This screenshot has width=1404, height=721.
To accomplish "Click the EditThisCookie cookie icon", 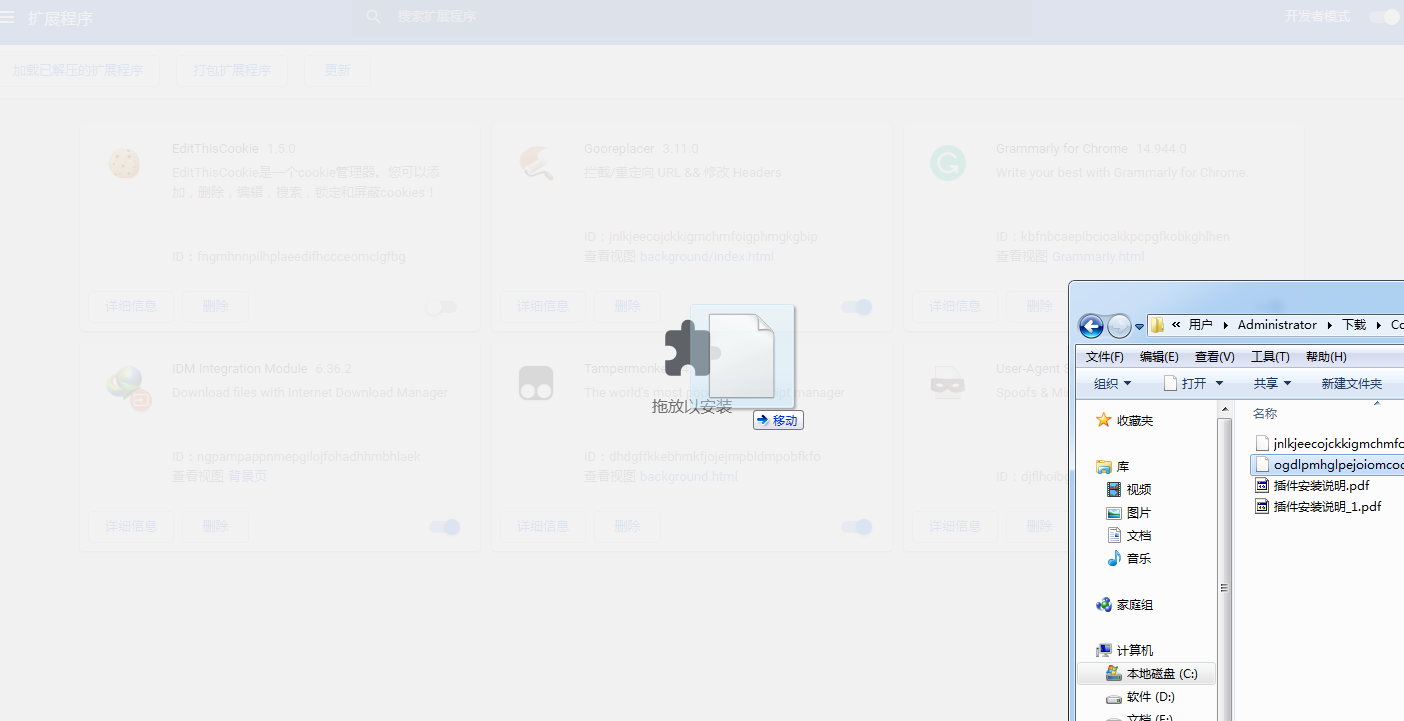I will pos(124,163).
